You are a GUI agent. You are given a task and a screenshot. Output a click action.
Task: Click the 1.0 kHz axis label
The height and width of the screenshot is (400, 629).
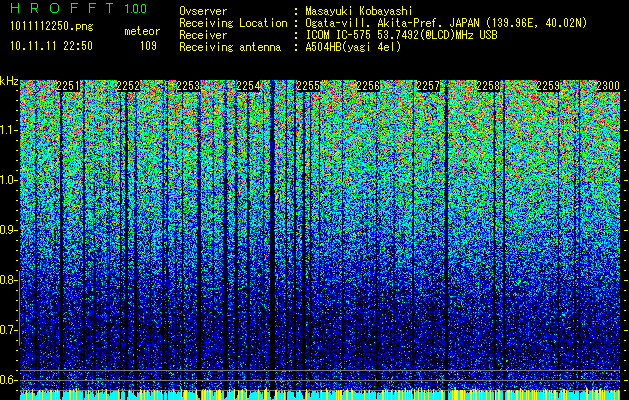click(x=8, y=180)
